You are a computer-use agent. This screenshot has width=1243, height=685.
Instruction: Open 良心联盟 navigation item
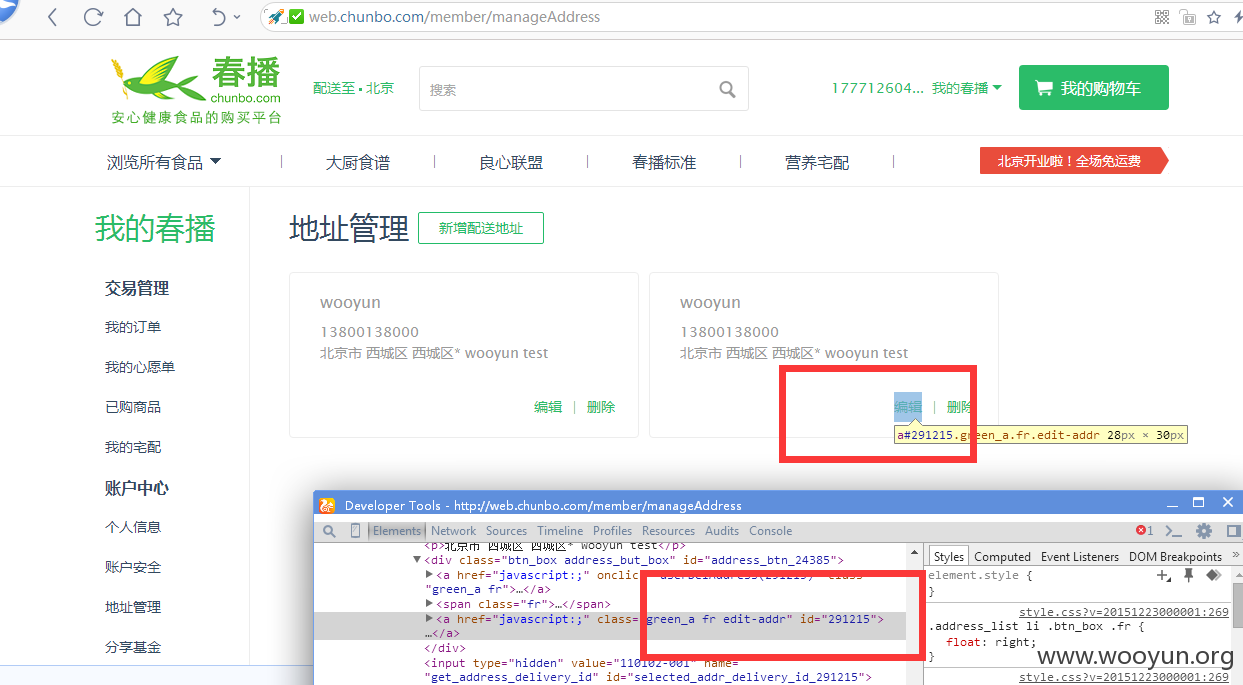tap(511, 162)
